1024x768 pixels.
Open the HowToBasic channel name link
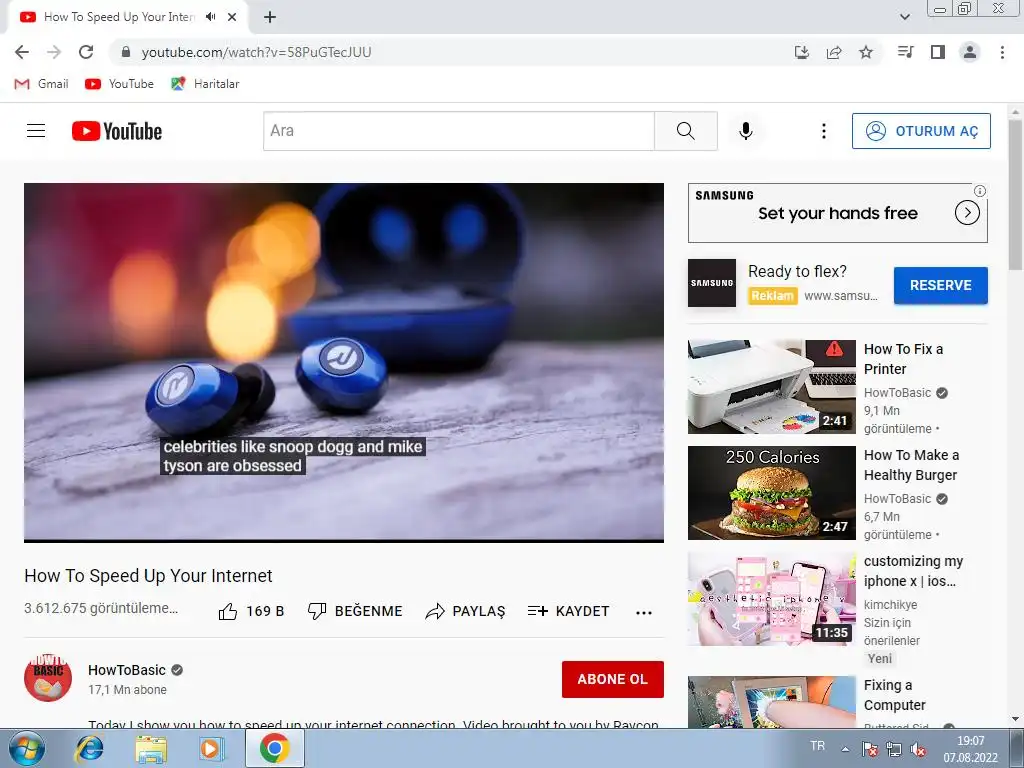coord(127,670)
